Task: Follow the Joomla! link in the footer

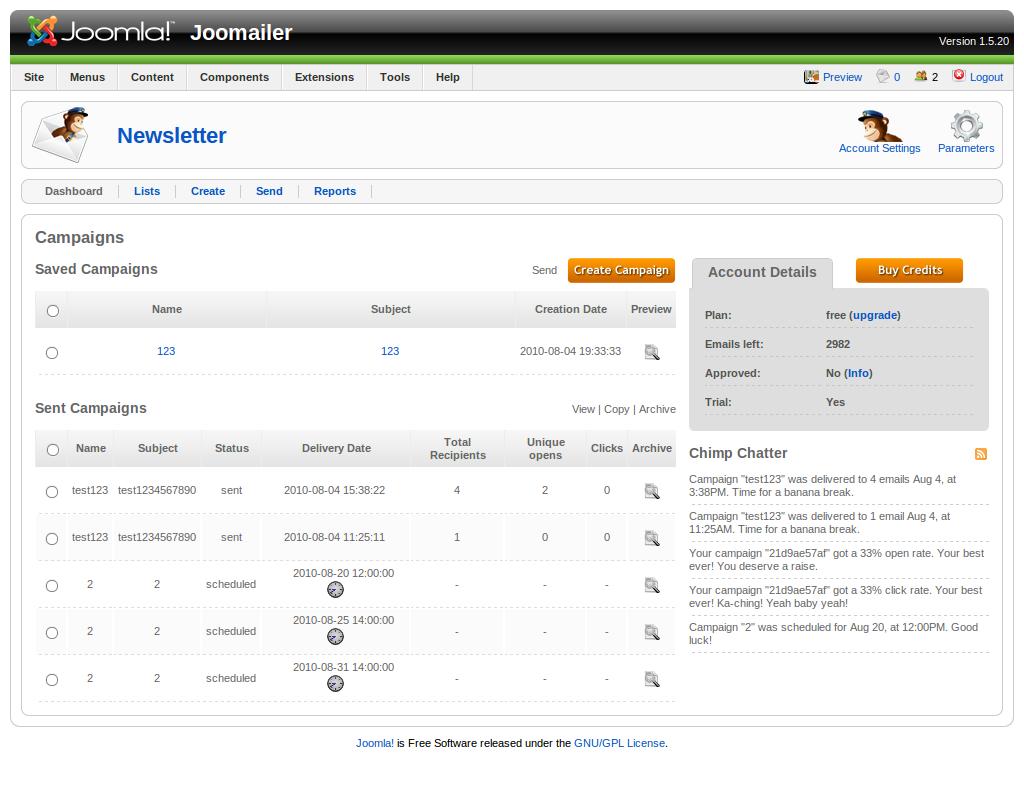Action: pyautogui.click(x=375, y=743)
